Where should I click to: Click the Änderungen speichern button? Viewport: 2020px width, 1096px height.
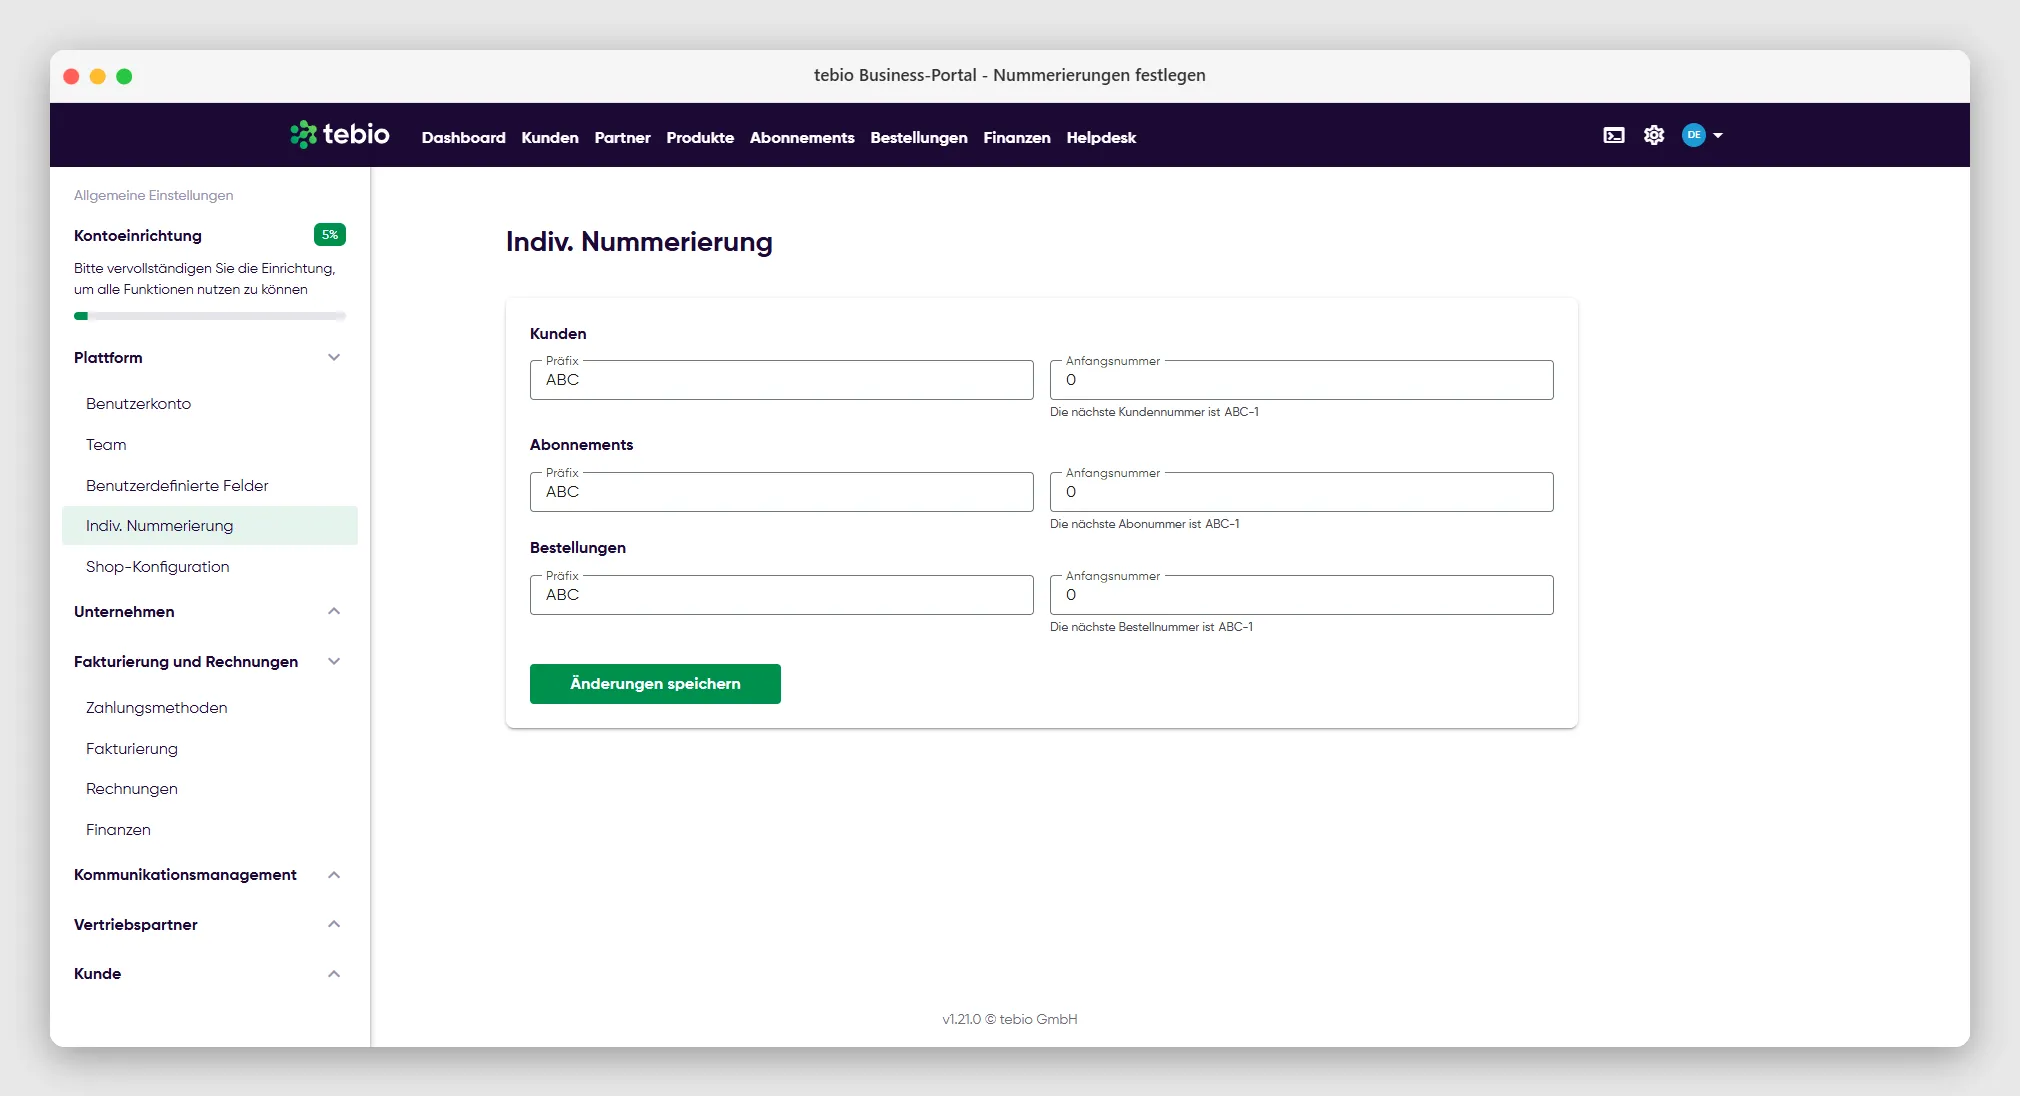pos(655,684)
